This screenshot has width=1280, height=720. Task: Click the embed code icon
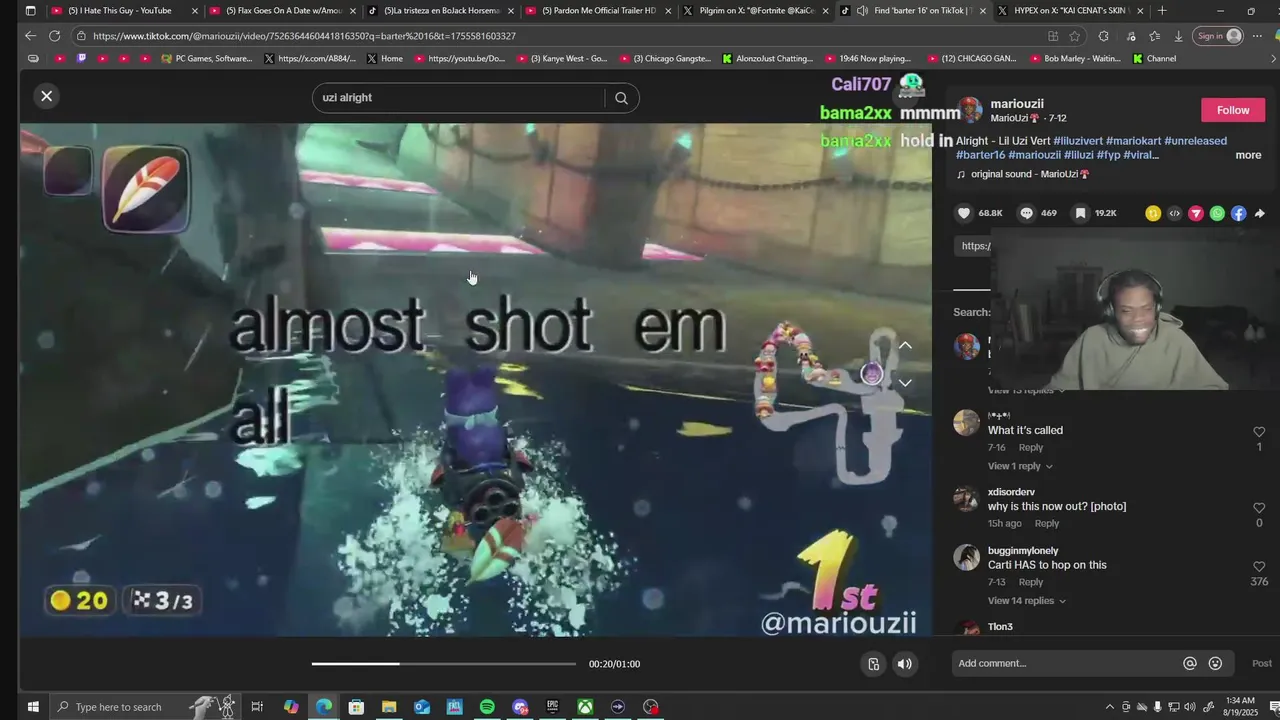click(1174, 213)
